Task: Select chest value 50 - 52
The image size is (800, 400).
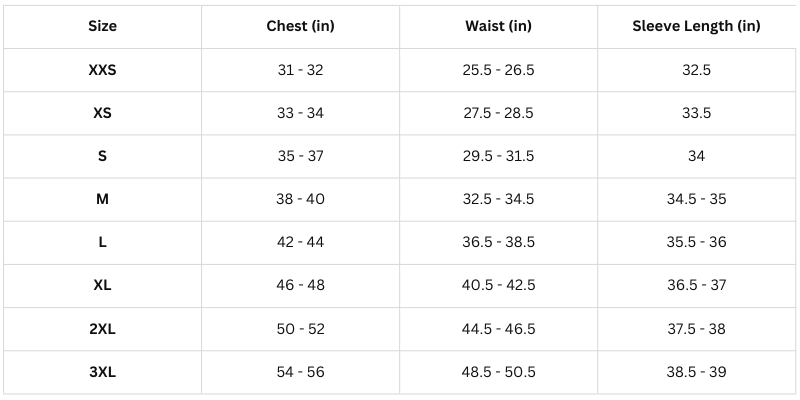Action: (300, 329)
